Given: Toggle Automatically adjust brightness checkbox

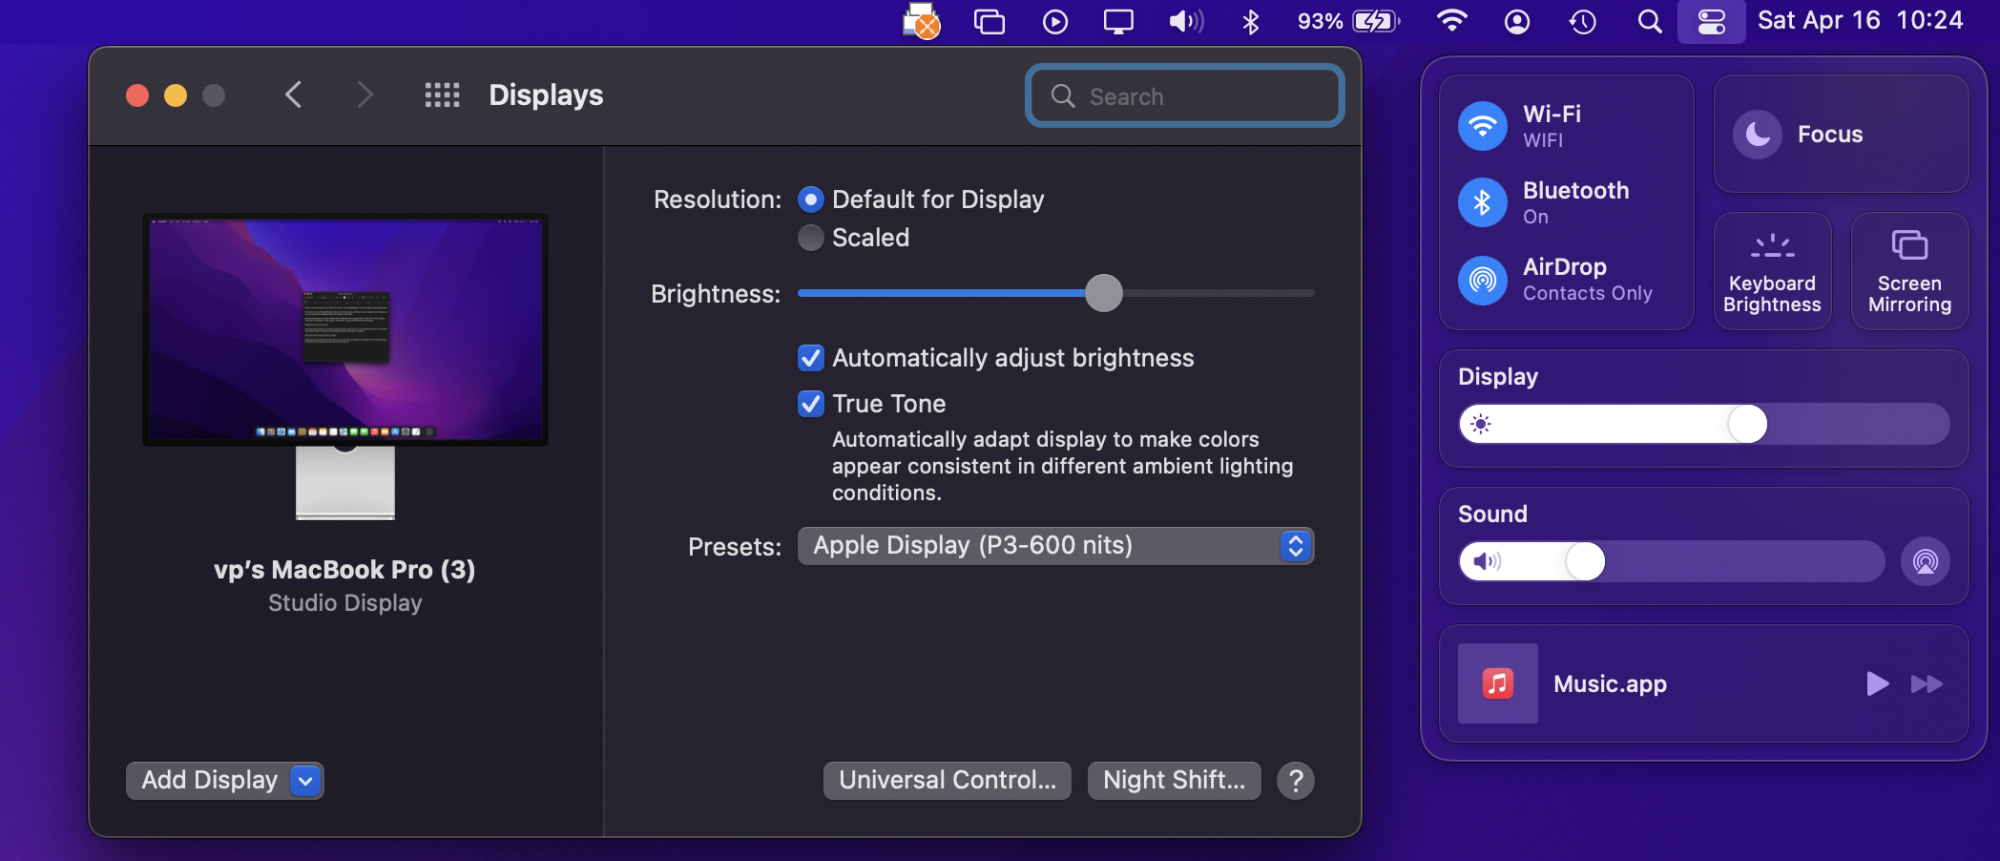Looking at the screenshot, I should [x=811, y=358].
